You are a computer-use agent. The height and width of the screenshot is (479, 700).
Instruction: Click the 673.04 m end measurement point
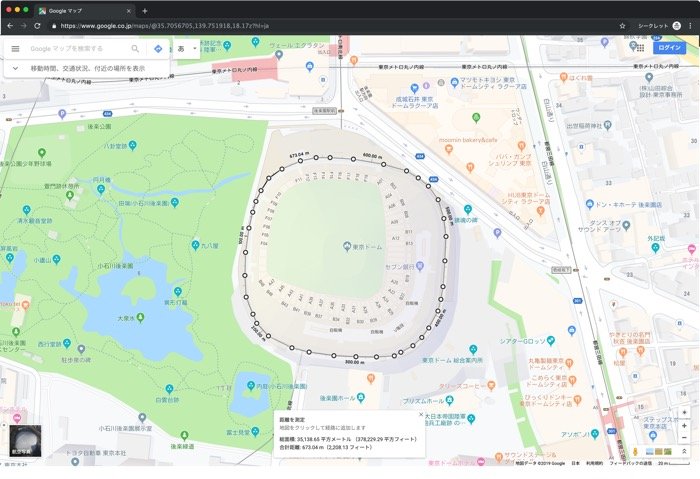pyautogui.click(x=300, y=161)
